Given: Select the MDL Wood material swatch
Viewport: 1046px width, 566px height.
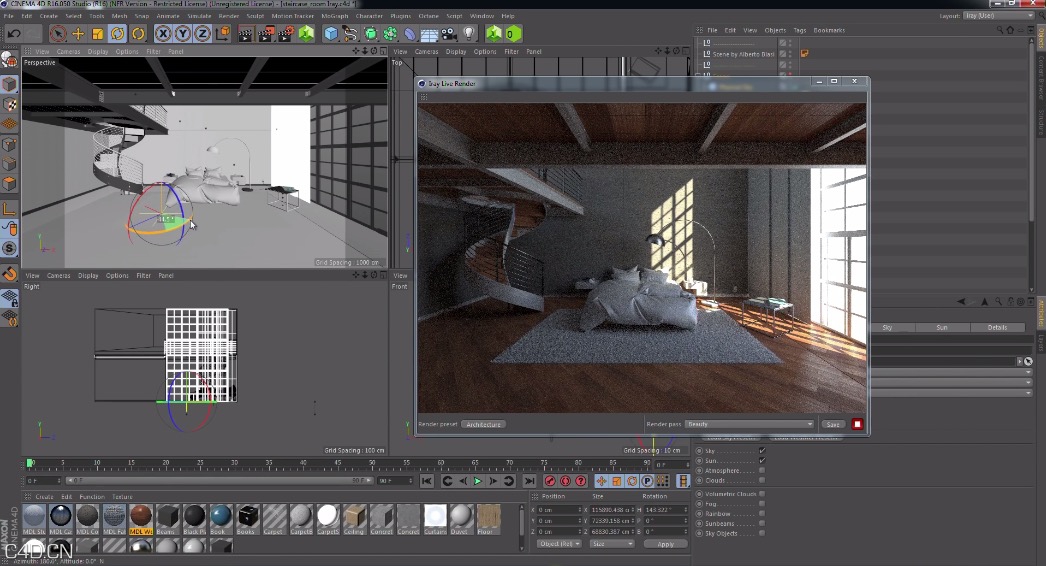Looking at the screenshot, I should tap(141, 519).
